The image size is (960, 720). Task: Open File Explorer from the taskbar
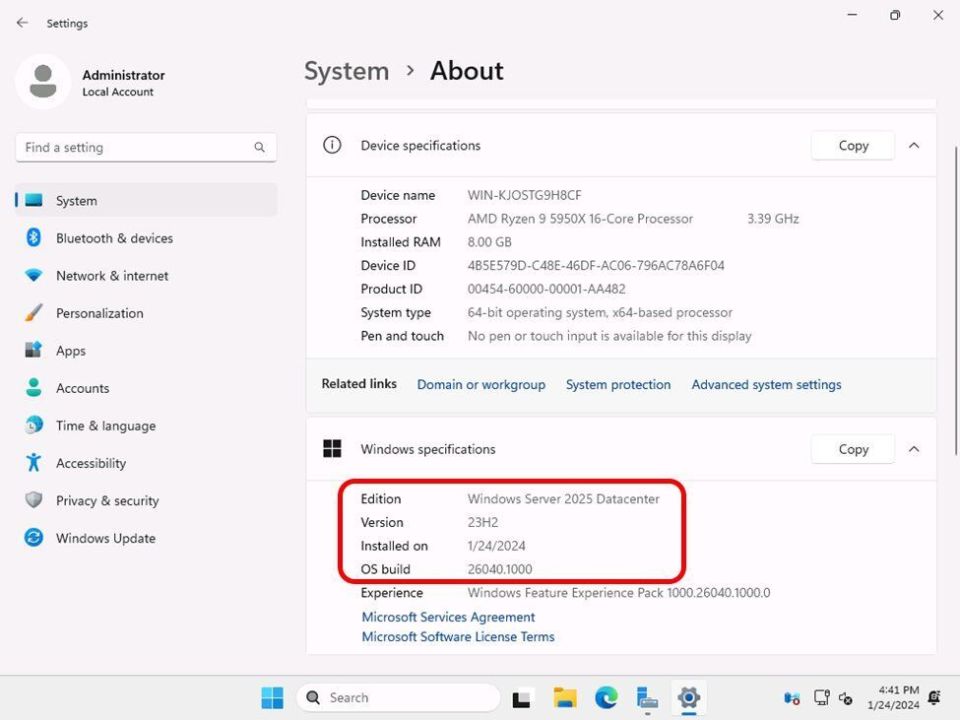pyautogui.click(x=564, y=697)
